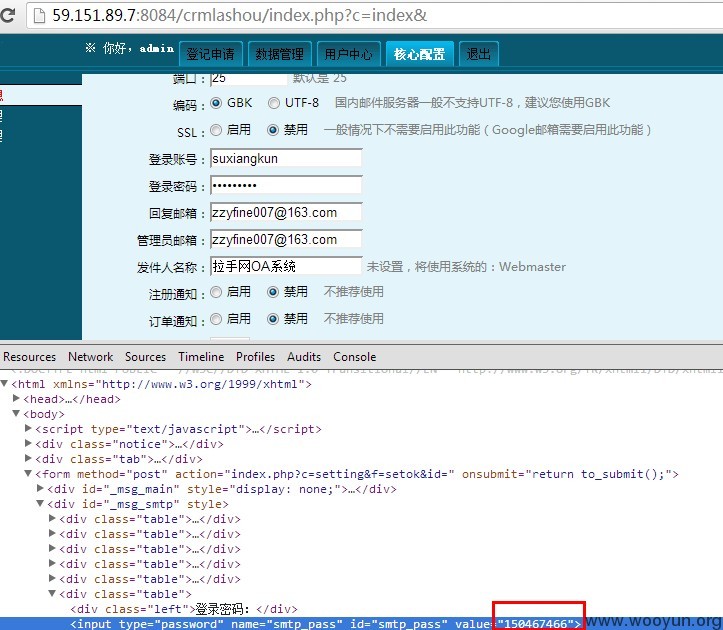Expand the div class notice node

(28, 443)
